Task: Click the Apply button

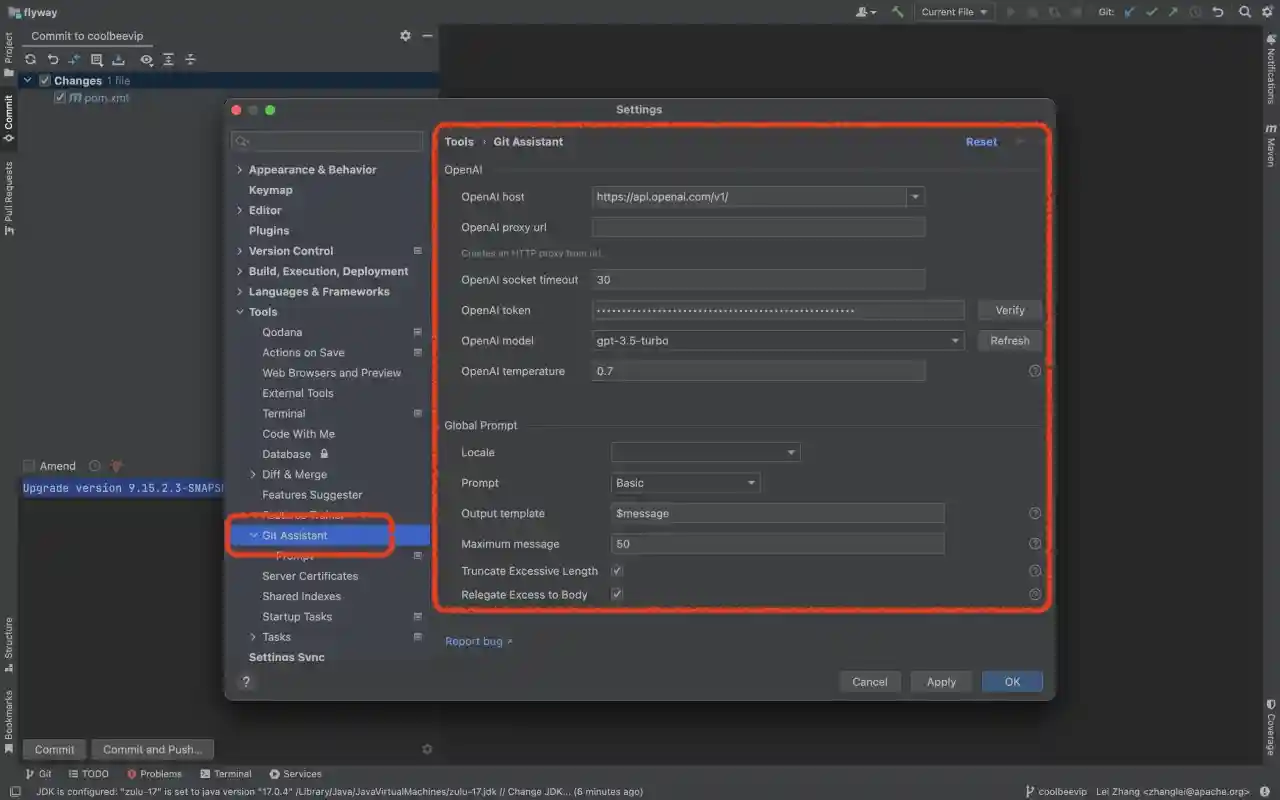Action: coord(940,682)
